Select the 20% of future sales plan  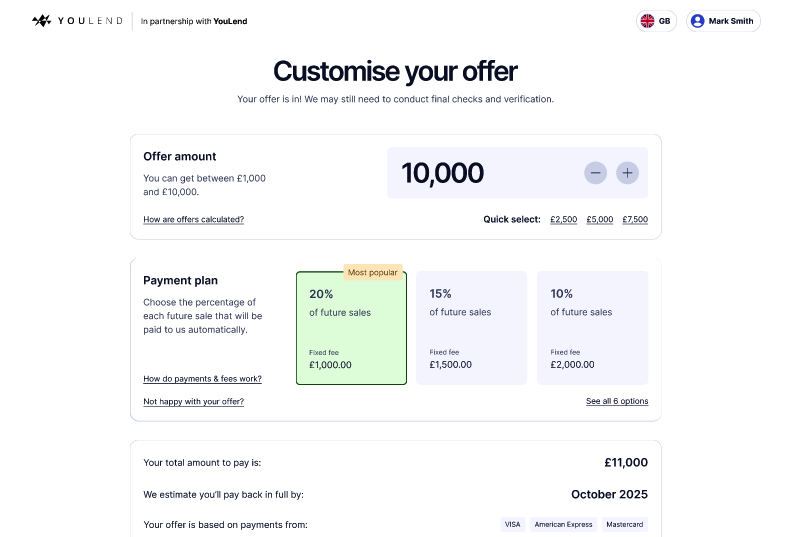click(351, 328)
